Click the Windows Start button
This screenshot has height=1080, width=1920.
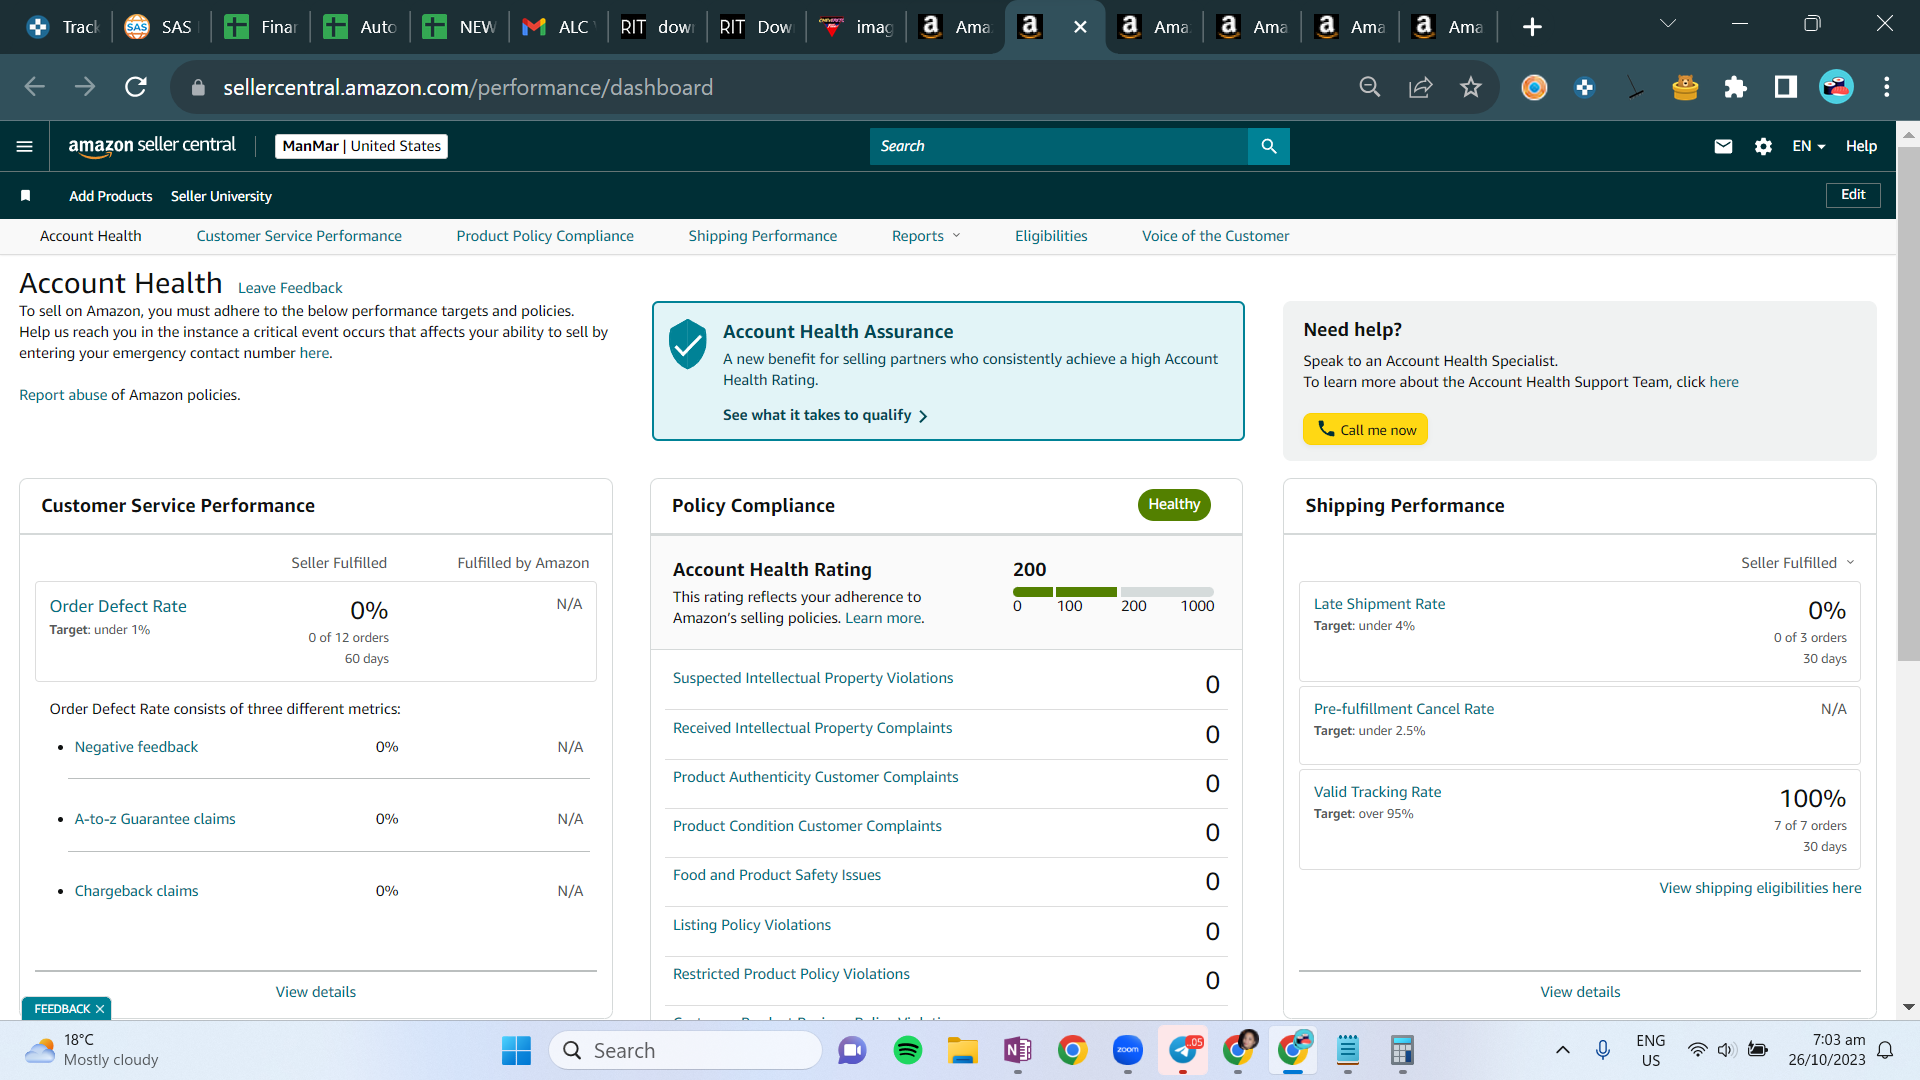(517, 1050)
